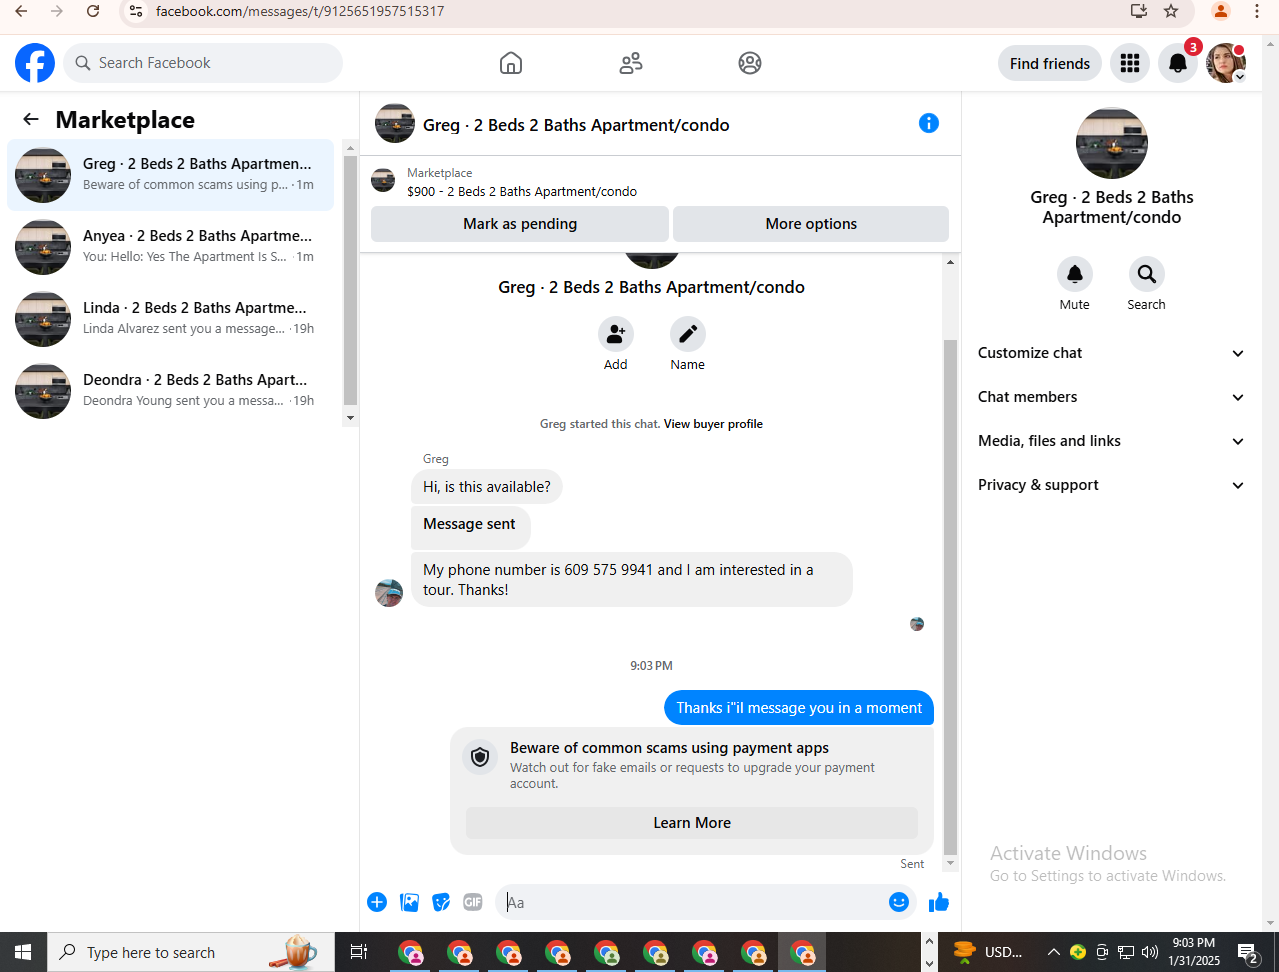Open the Windows Start button
This screenshot has height=972, width=1279.
coord(23,952)
